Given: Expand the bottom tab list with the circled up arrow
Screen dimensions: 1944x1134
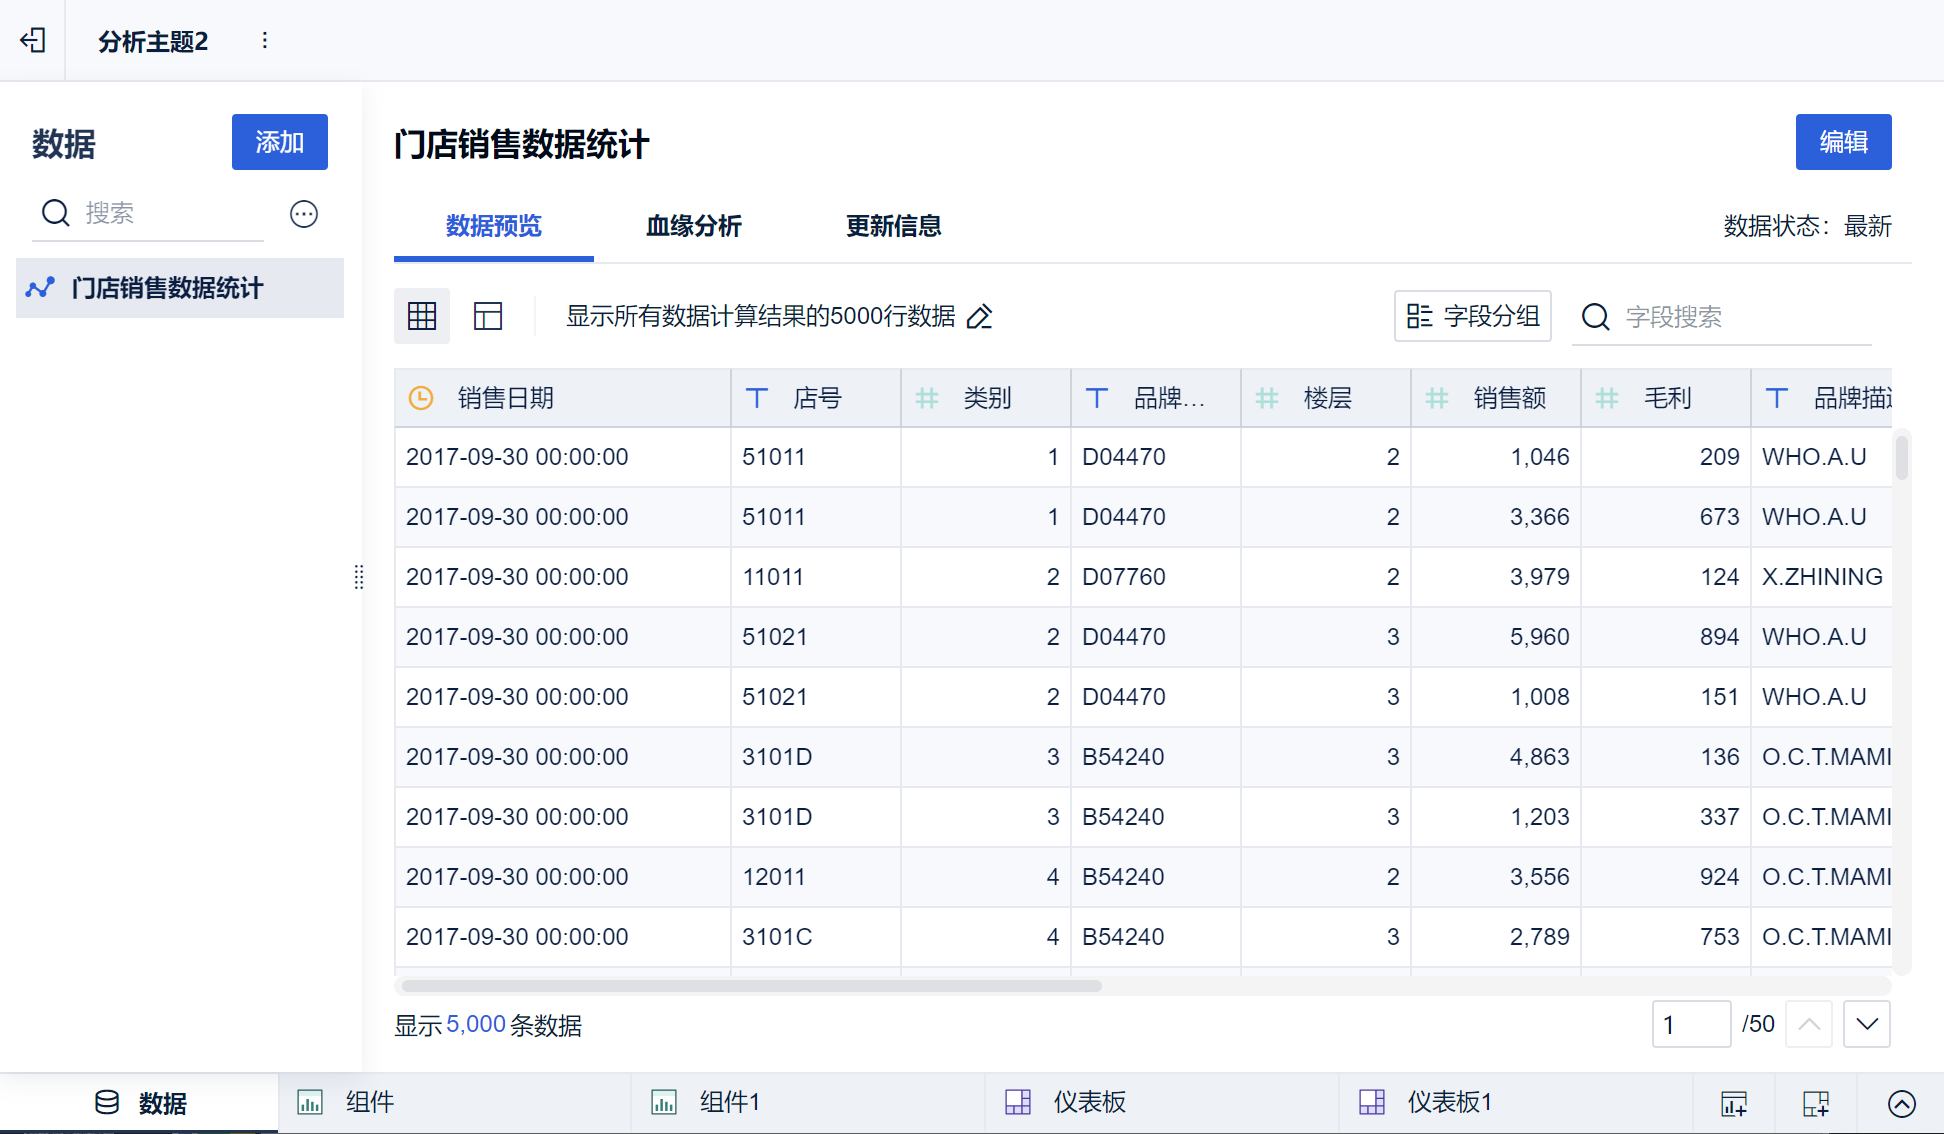Looking at the screenshot, I should coord(1901,1103).
